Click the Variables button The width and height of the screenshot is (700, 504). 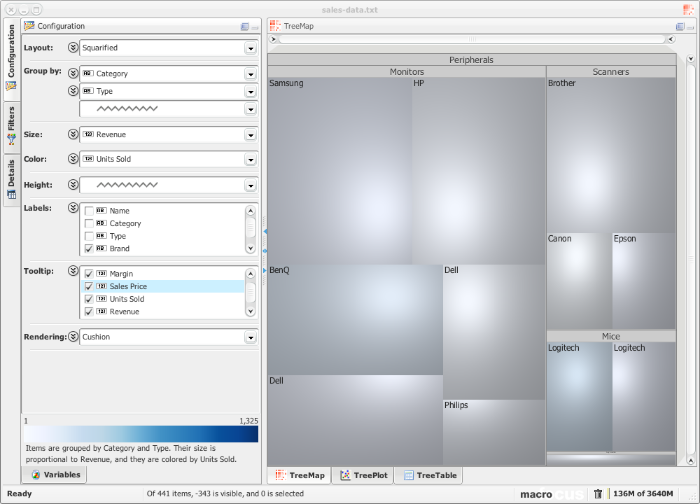(56, 475)
